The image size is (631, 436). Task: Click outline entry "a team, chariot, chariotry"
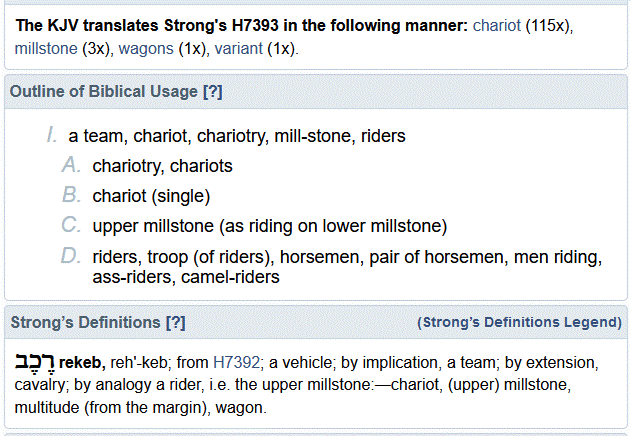tap(236, 135)
